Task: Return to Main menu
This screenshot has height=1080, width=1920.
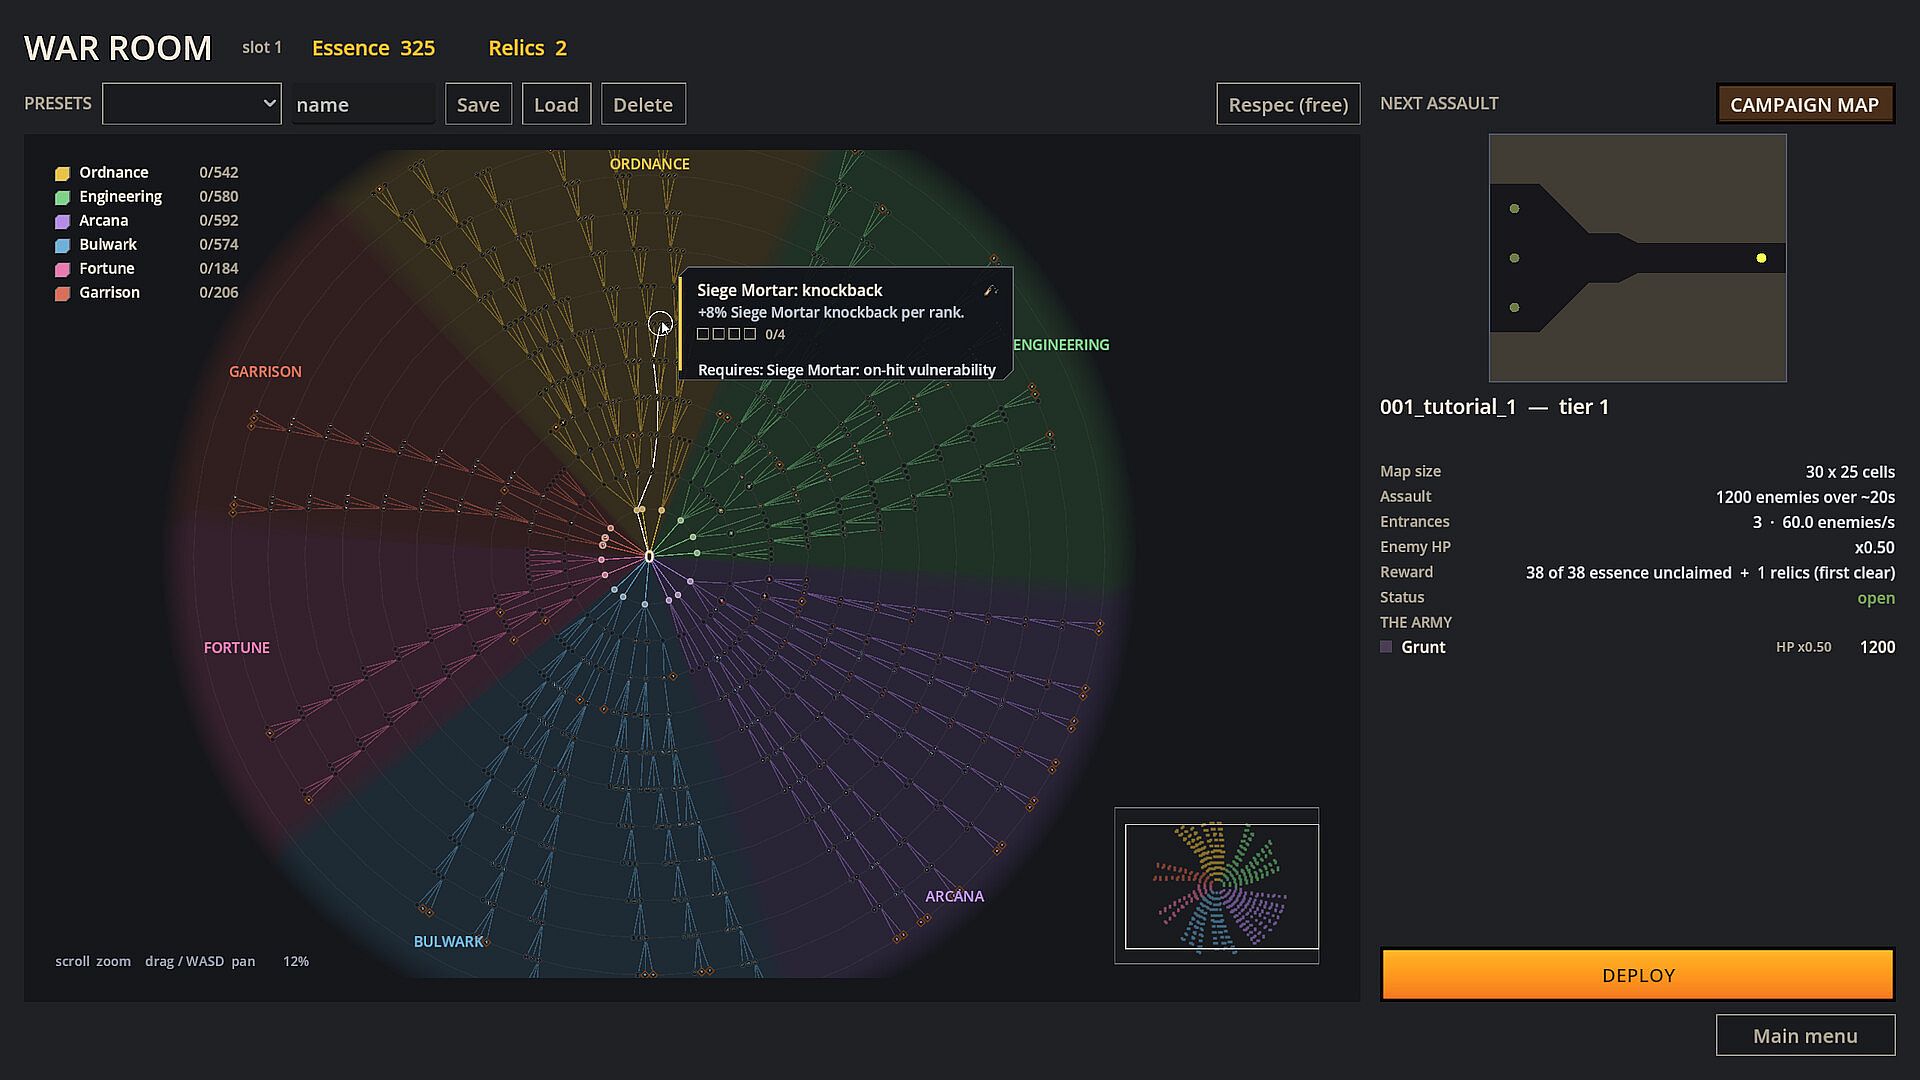Action: pos(1805,1036)
